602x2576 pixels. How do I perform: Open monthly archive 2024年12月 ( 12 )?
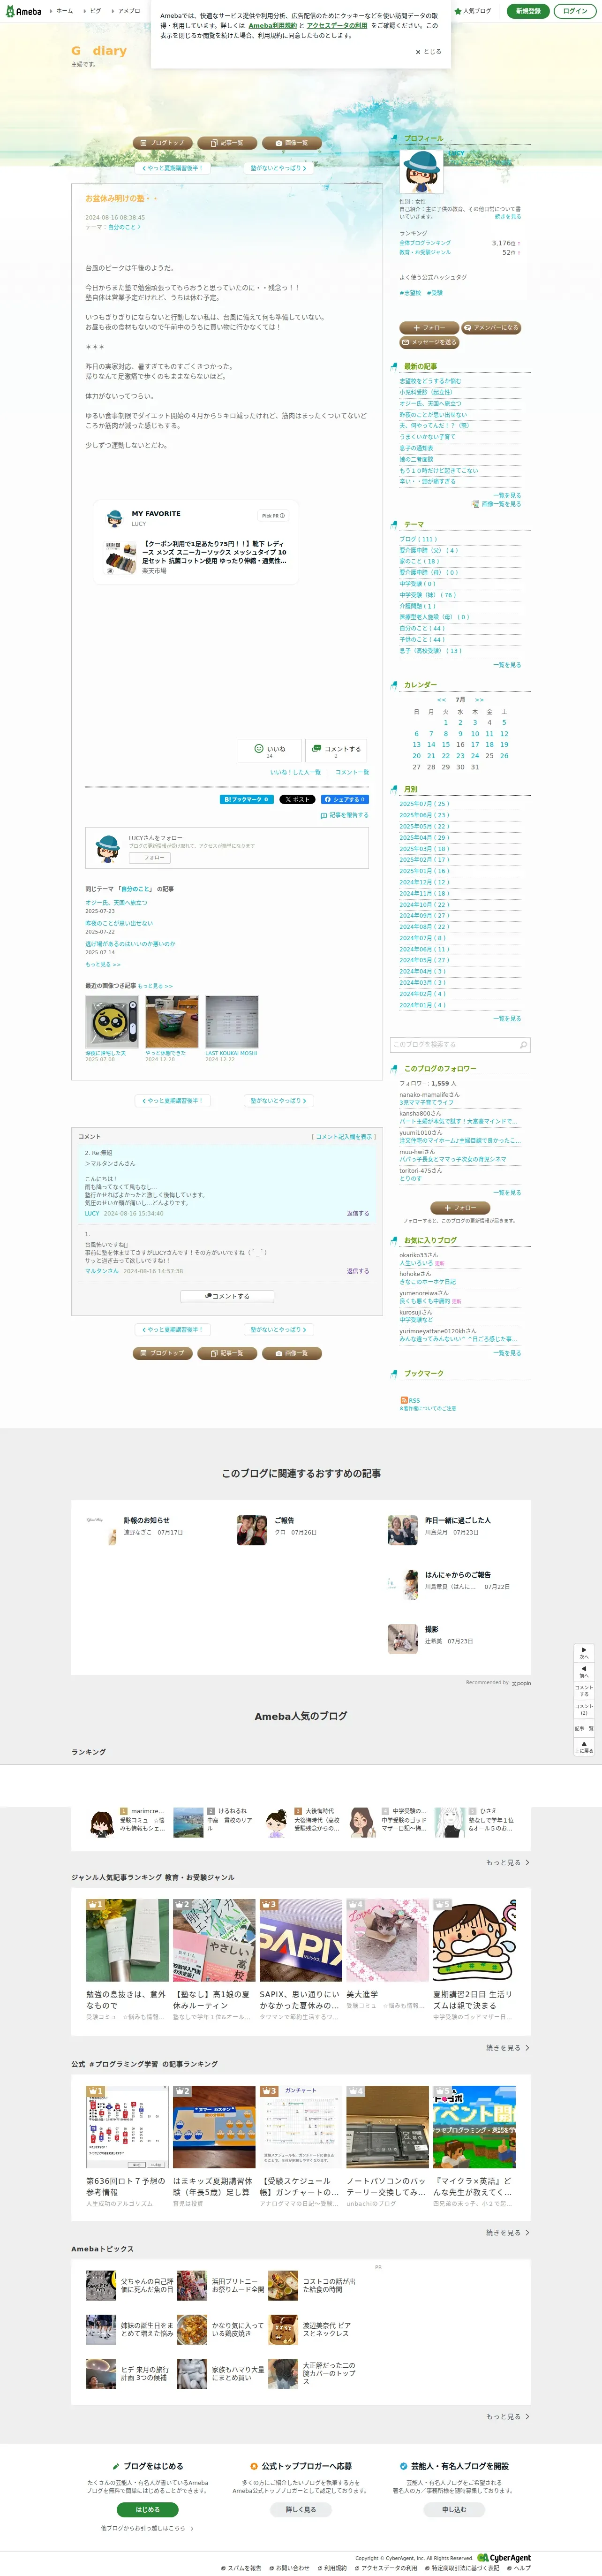(424, 882)
